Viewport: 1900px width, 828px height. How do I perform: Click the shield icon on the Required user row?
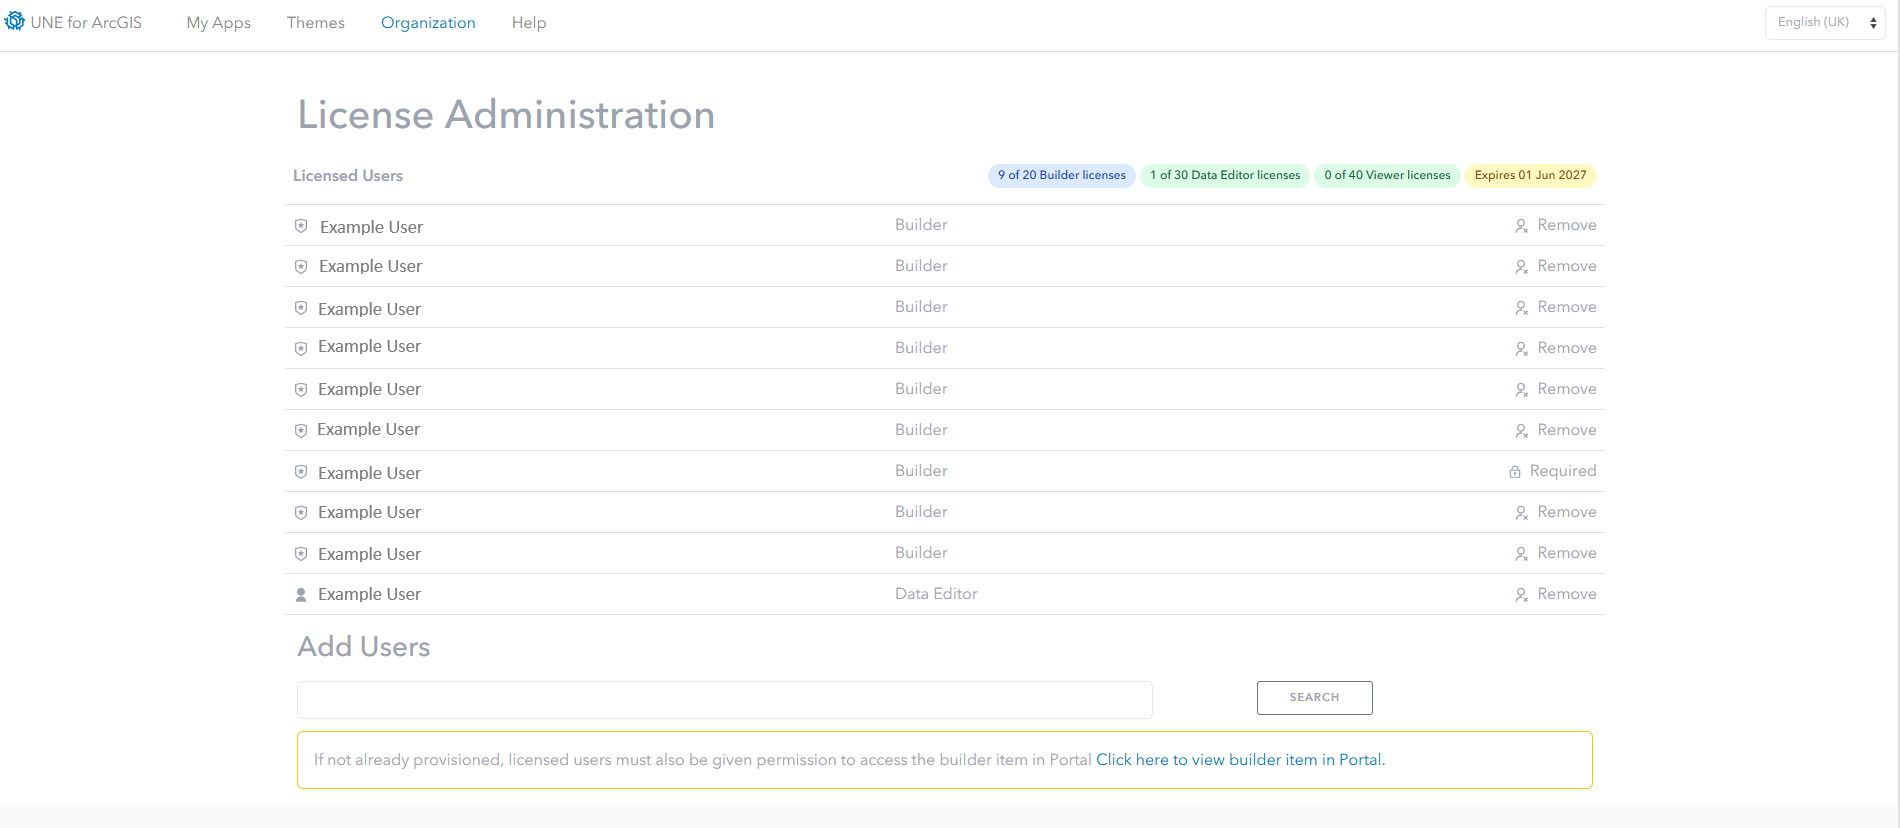(301, 472)
